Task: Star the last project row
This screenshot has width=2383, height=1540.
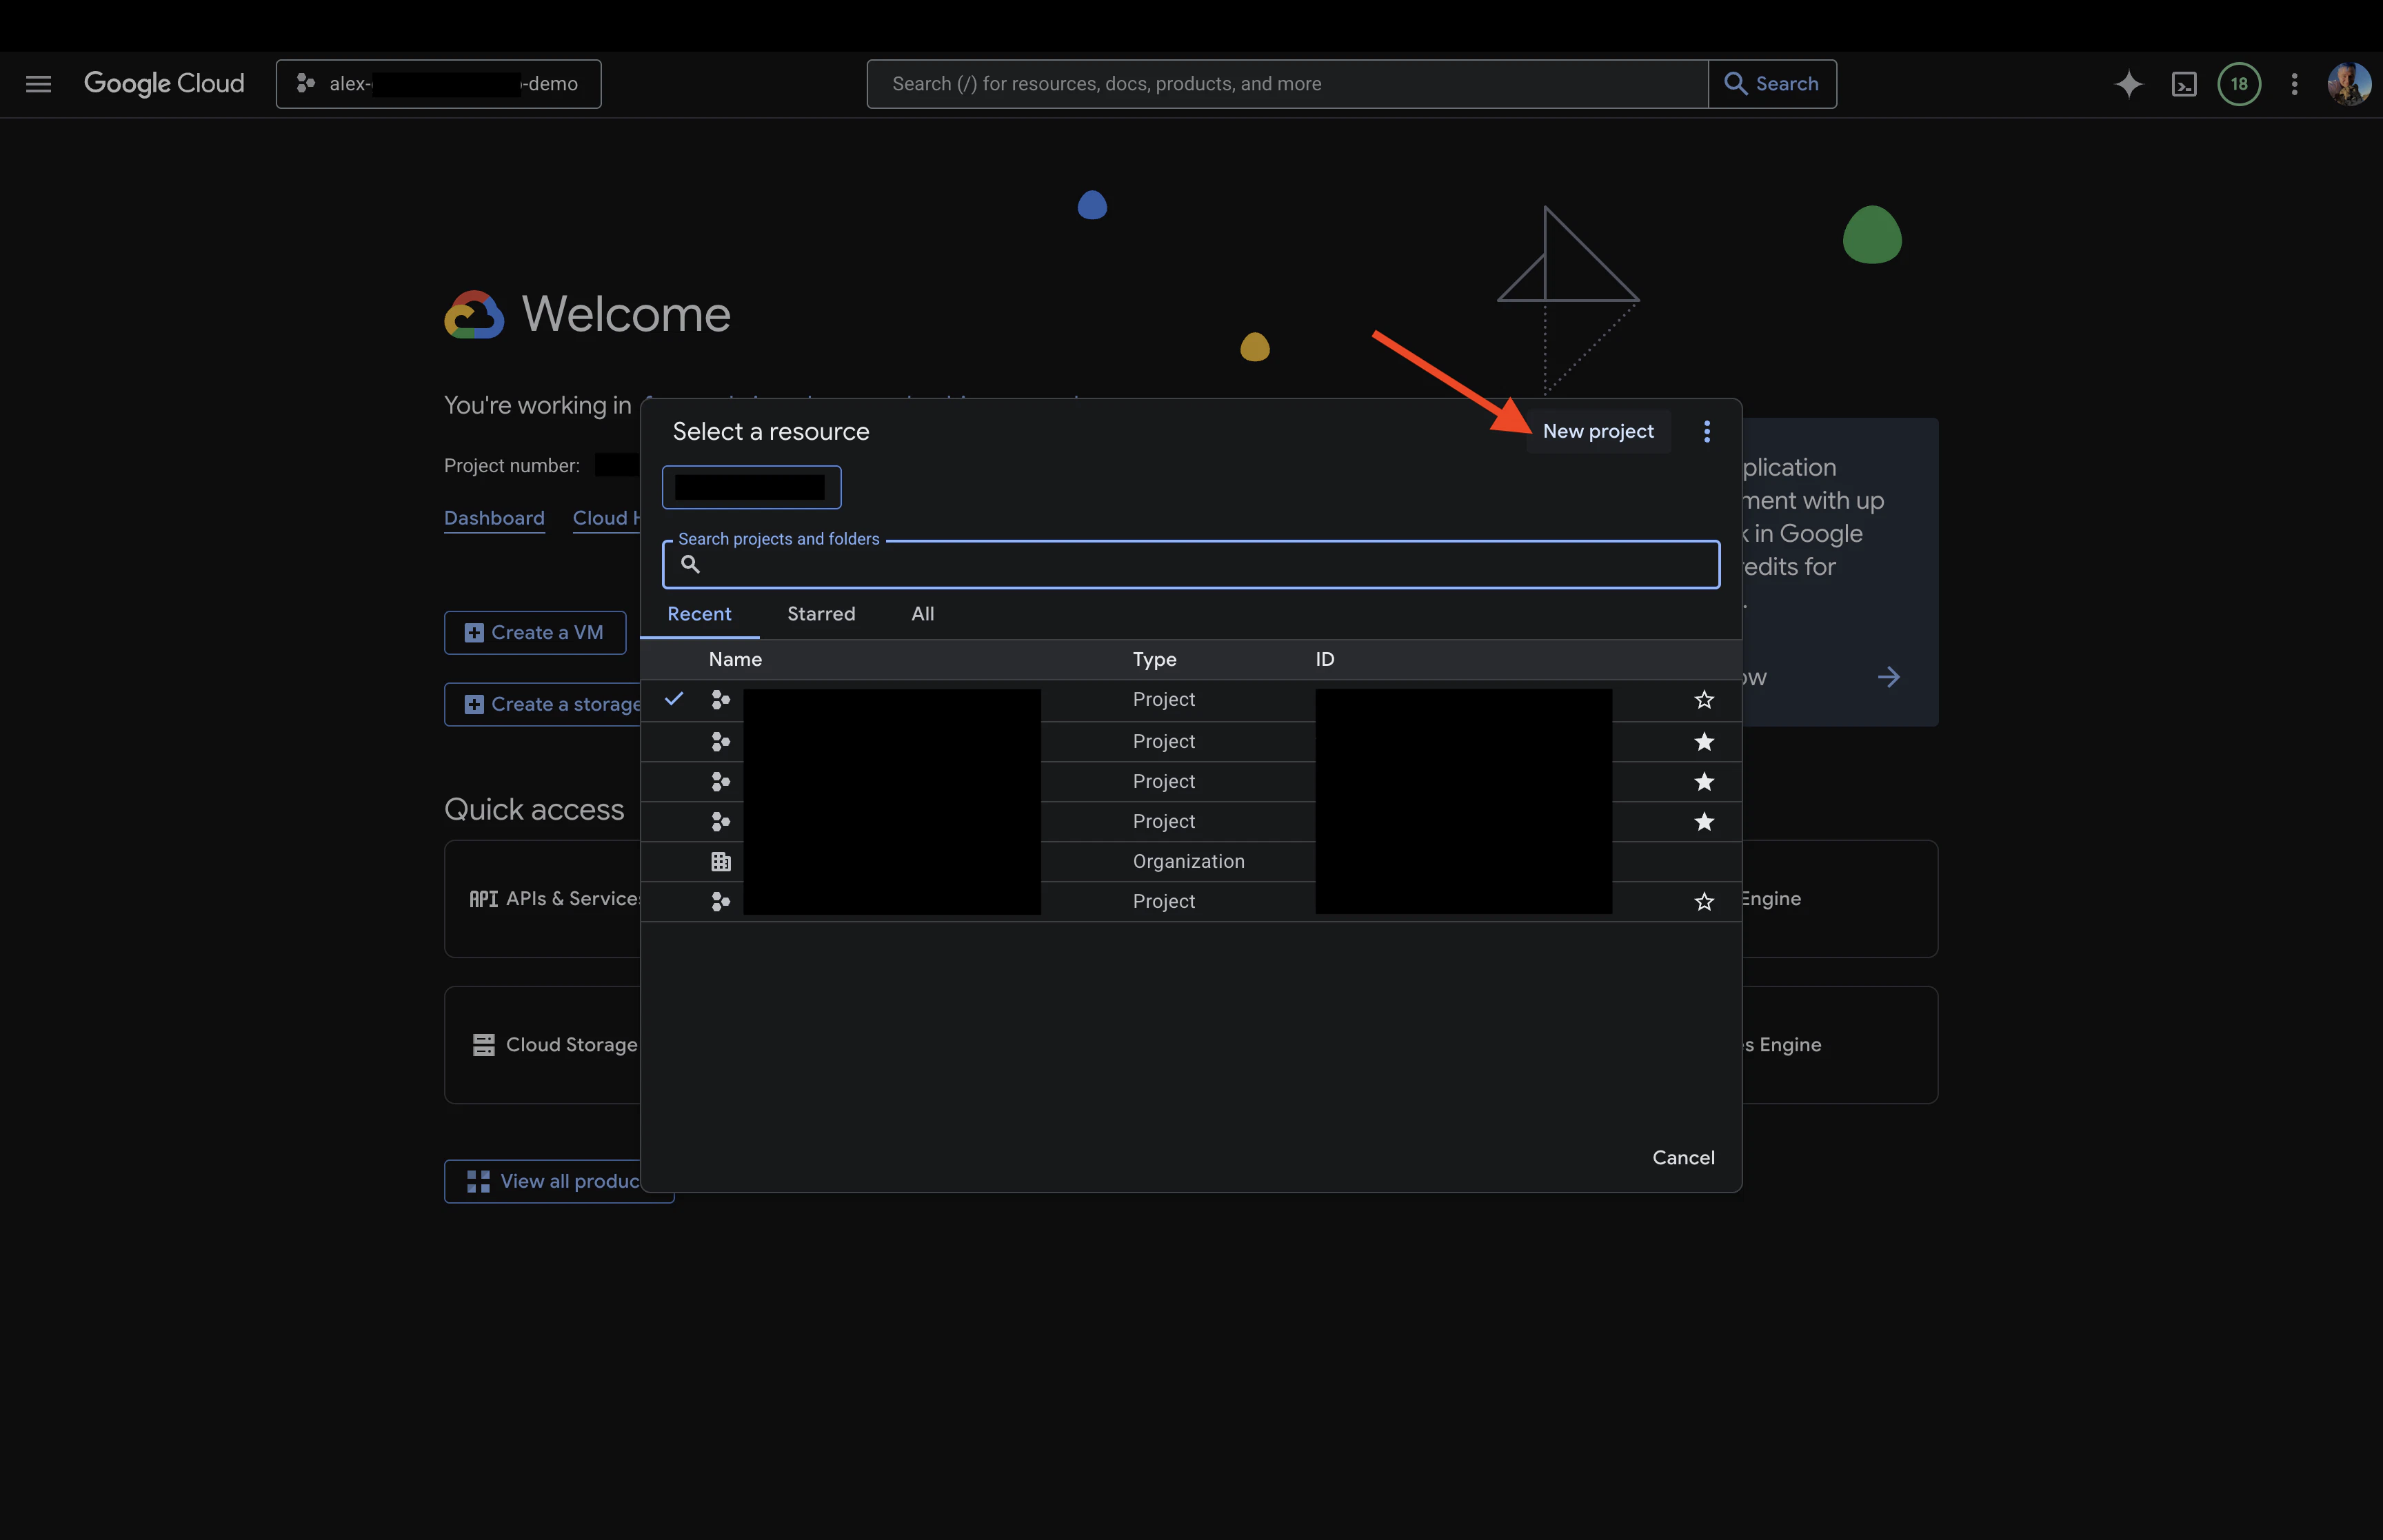Action: pos(1704,901)
